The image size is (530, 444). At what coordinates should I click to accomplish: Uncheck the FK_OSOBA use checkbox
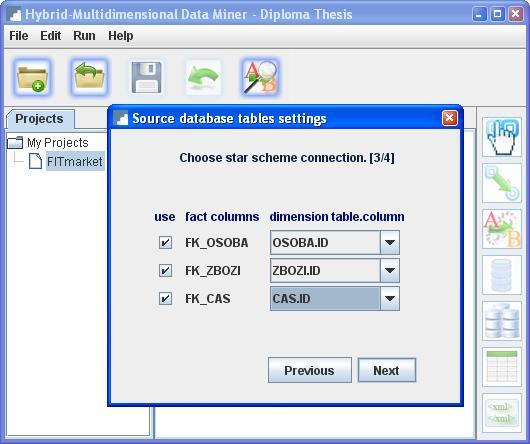coord(165,243)
